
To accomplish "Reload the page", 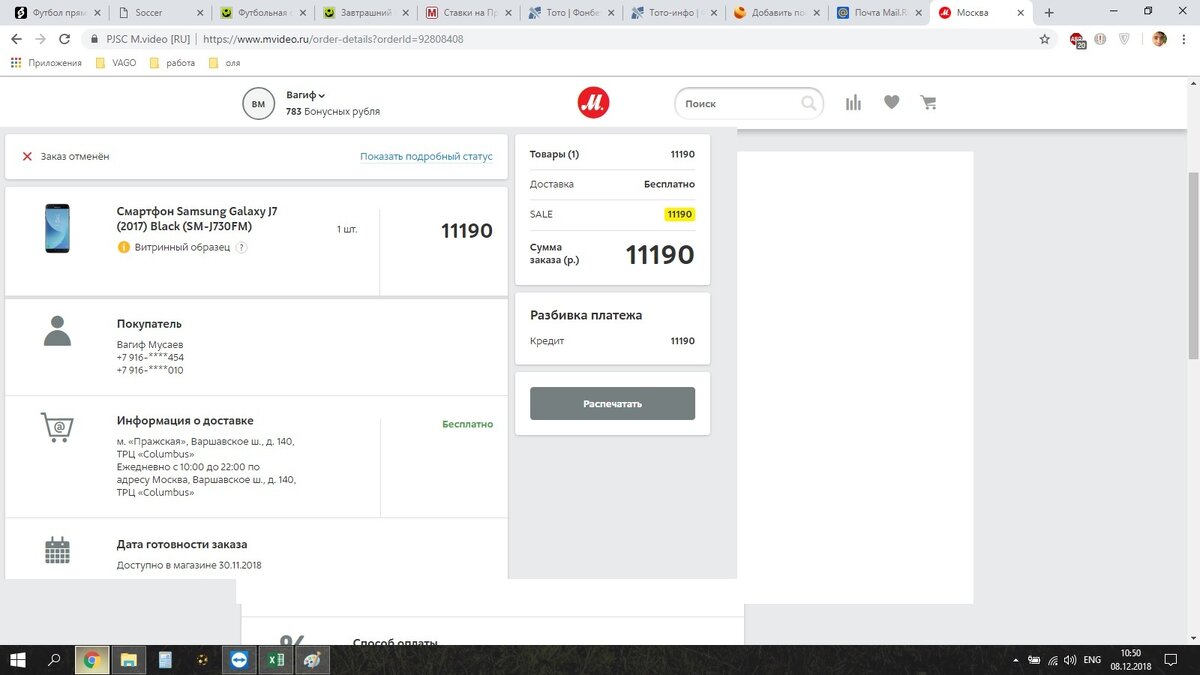I will 64,39.
